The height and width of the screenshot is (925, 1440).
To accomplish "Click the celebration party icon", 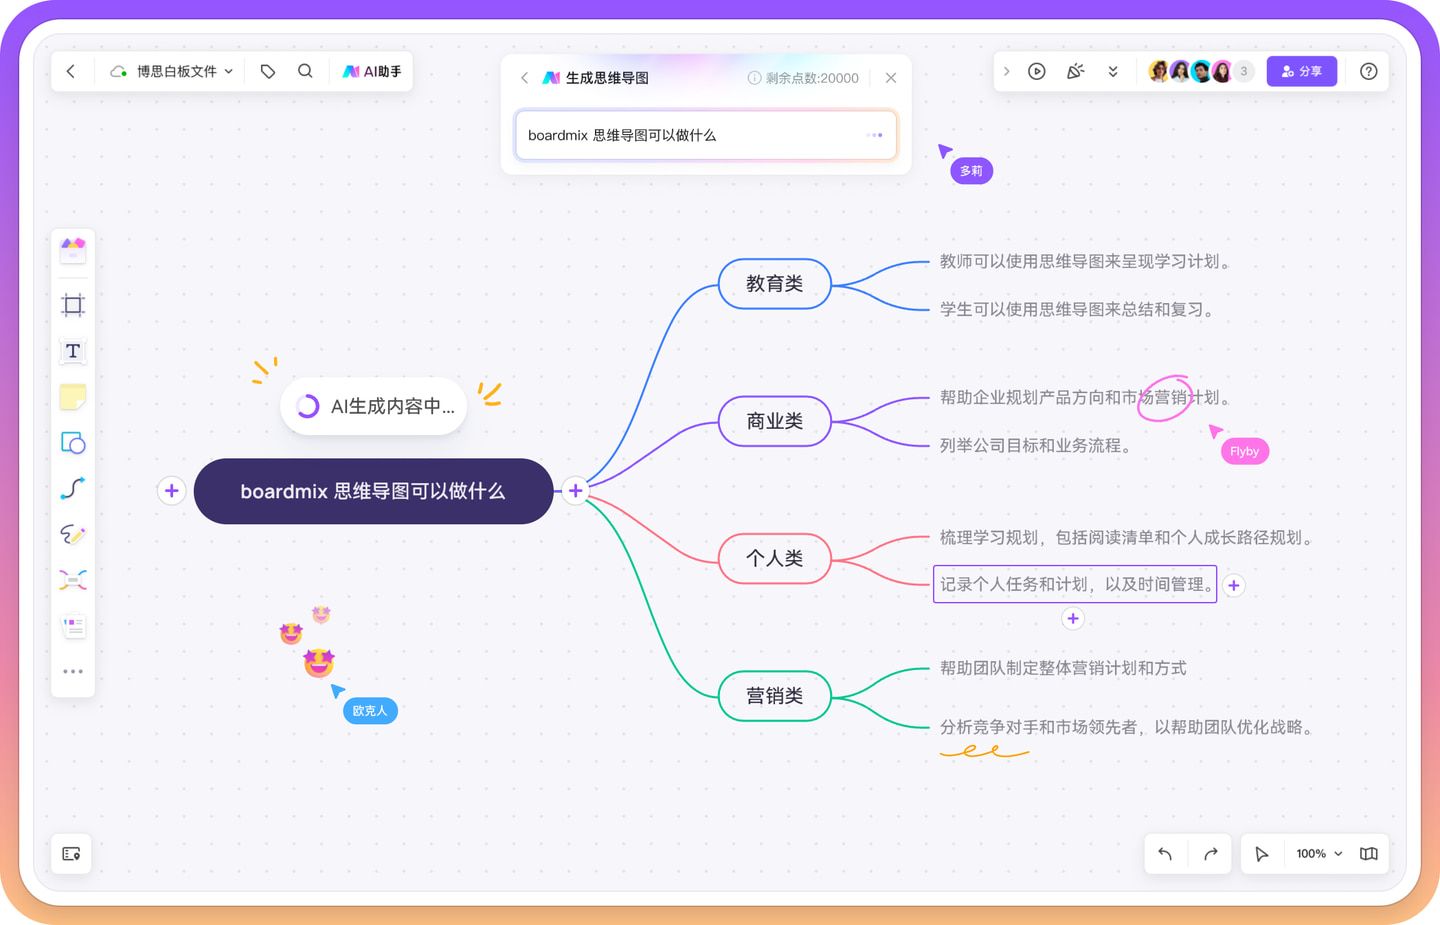I will click(x=1075, y=71).
